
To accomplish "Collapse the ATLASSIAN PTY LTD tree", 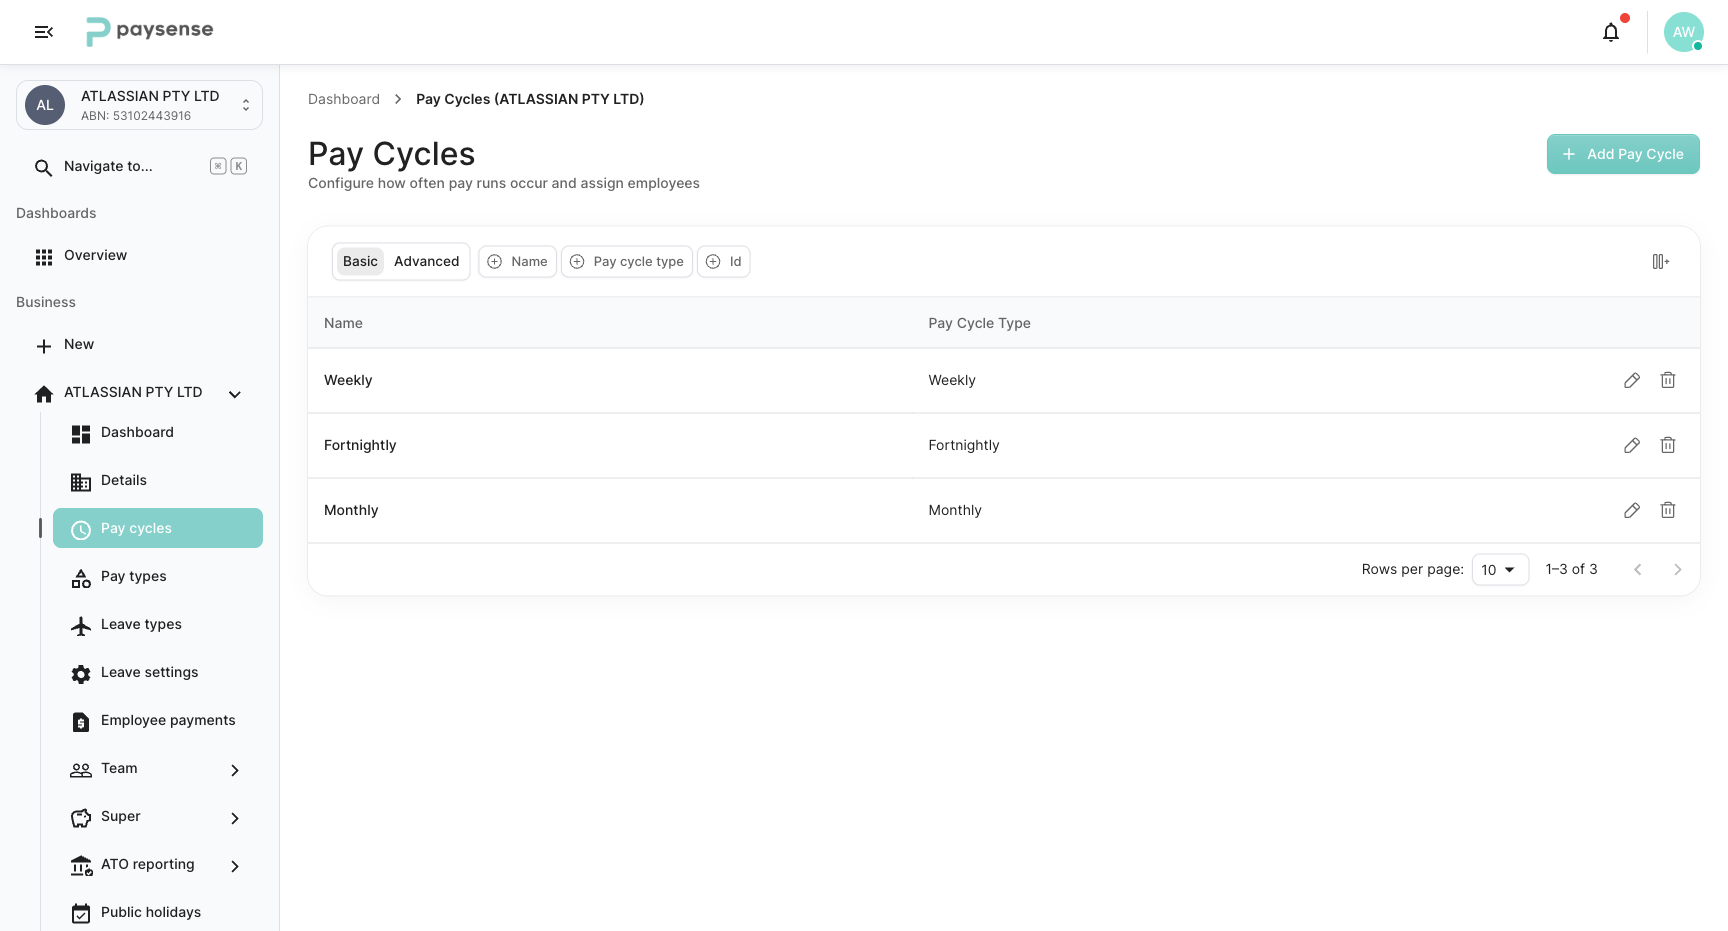I will [x=235, y=394].
